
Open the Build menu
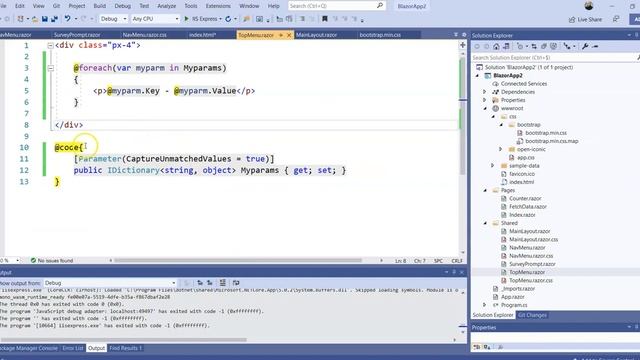click(100, 6)
